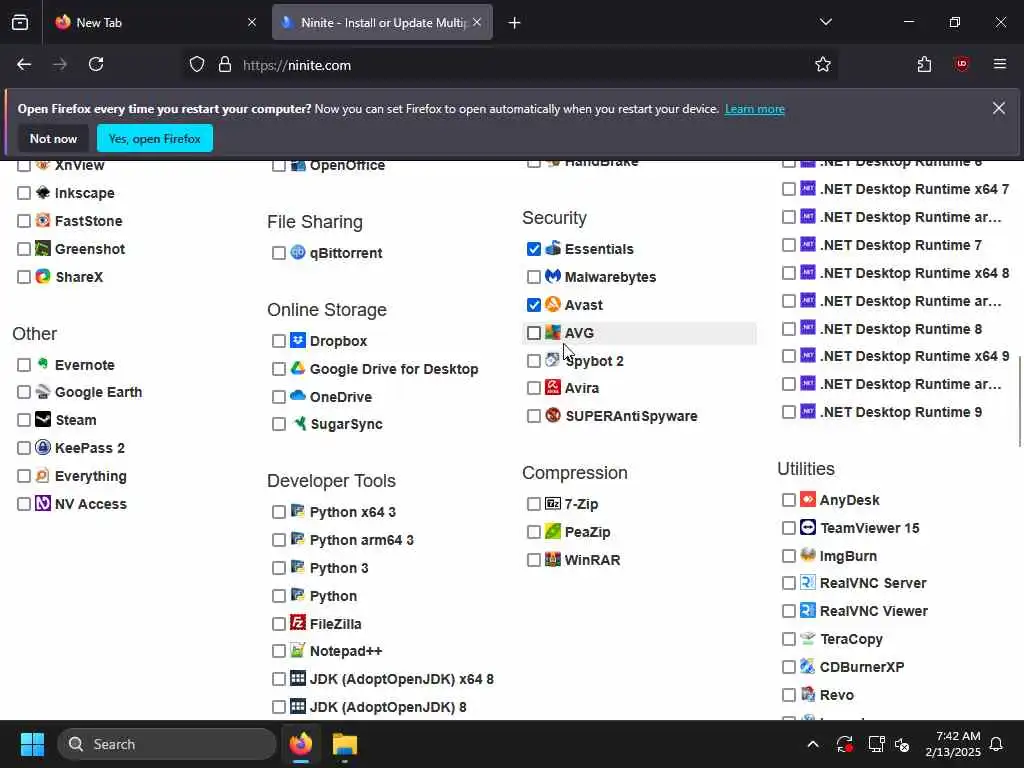This screenshot has height=768, width=1024.
Task: Click the AnyDesk icon
Action: [808, 500]
